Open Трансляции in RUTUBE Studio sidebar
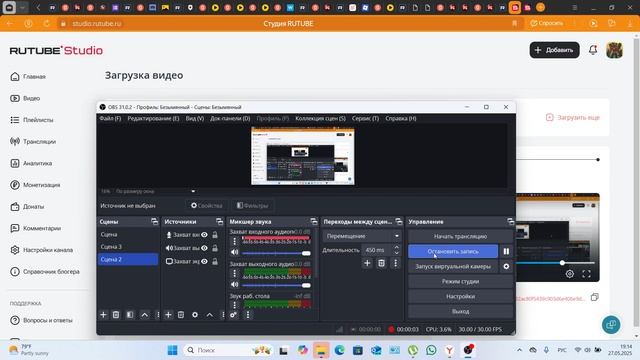640x360 pixels. point(40,142)
